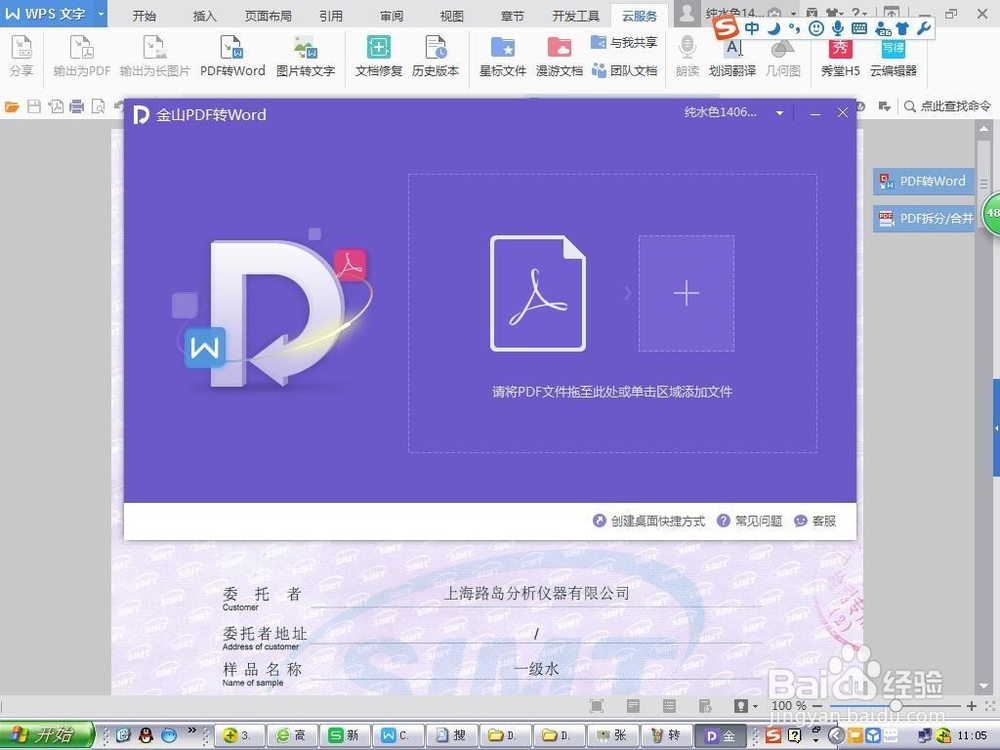Expand the 纯水色1406 account dropdown in dialog
The width and height of the screenshot is (1000, 750).
pos(779,113)
